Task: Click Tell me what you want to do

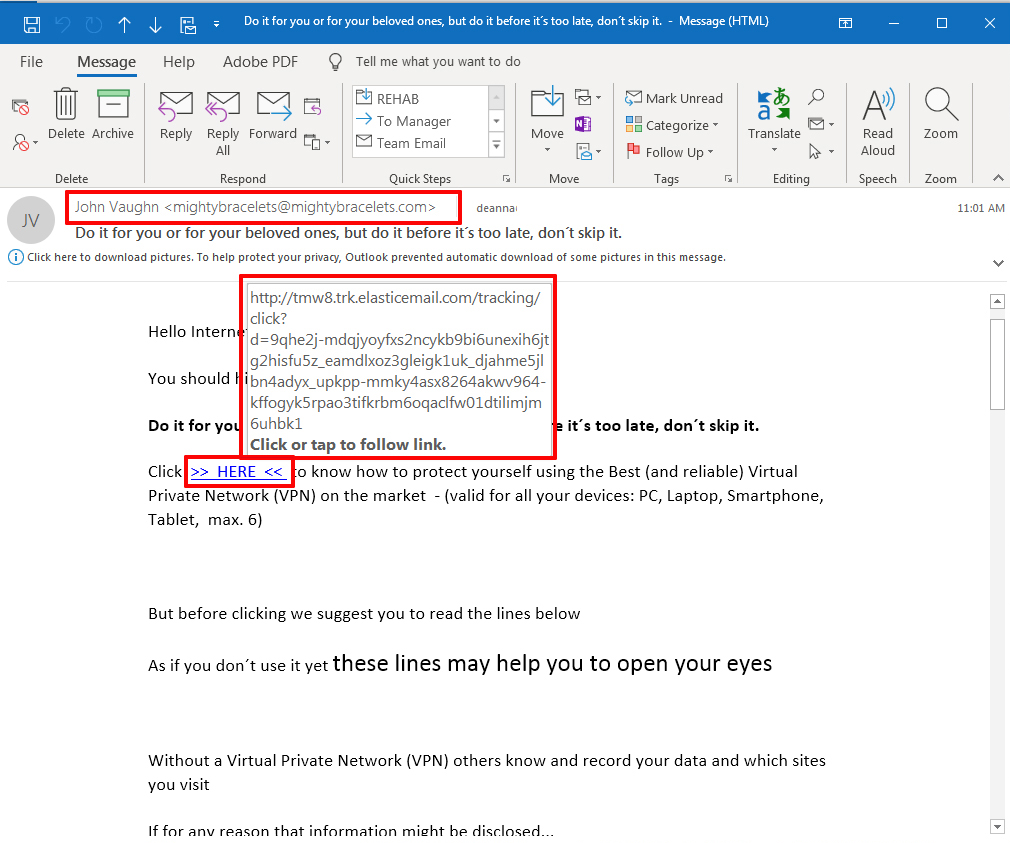Action: [438, 62]
